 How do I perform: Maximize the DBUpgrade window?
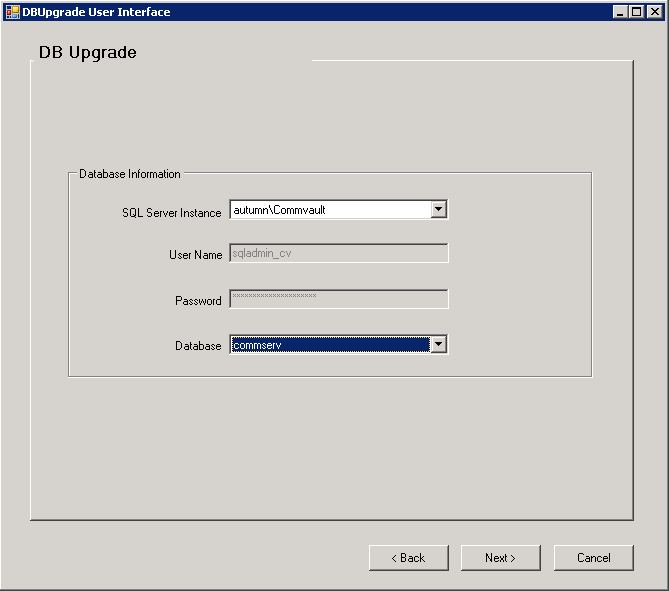637,12
